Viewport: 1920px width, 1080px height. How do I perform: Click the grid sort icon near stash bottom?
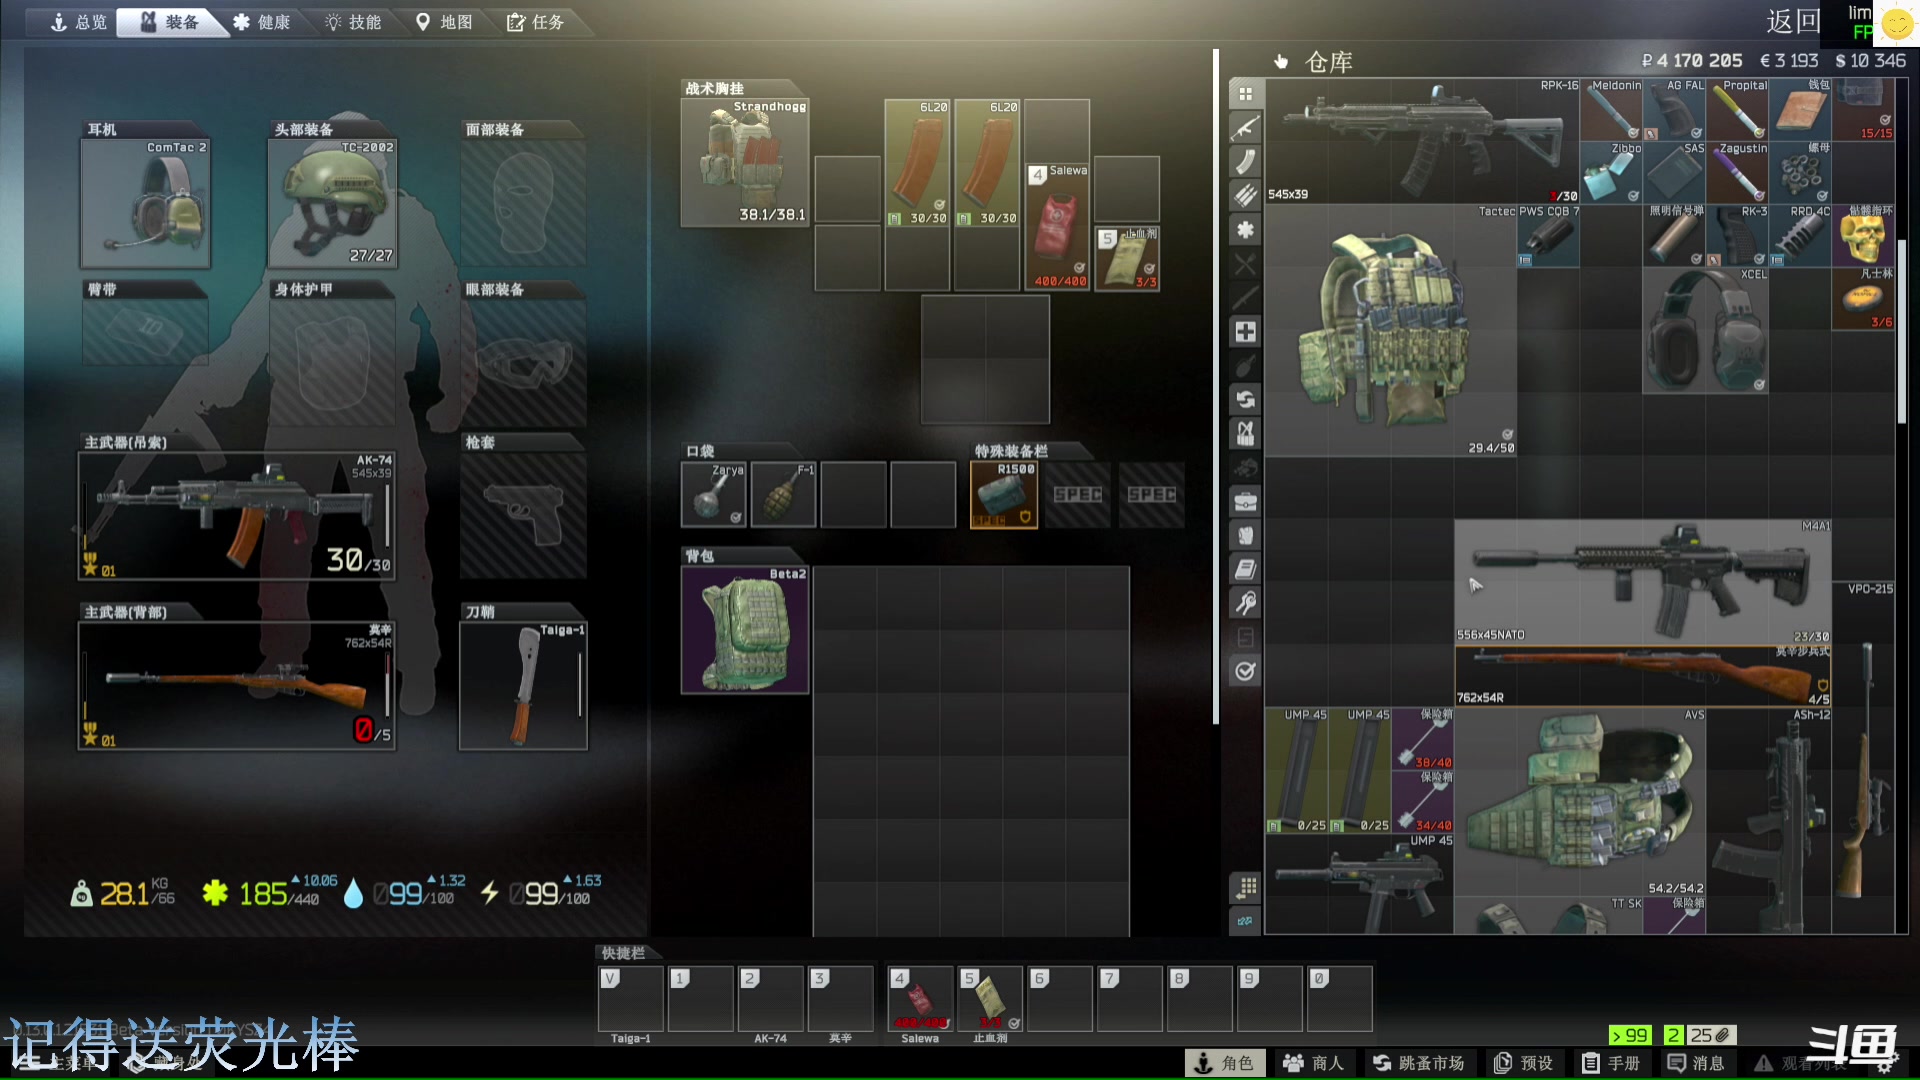(x=1245, y=888)
